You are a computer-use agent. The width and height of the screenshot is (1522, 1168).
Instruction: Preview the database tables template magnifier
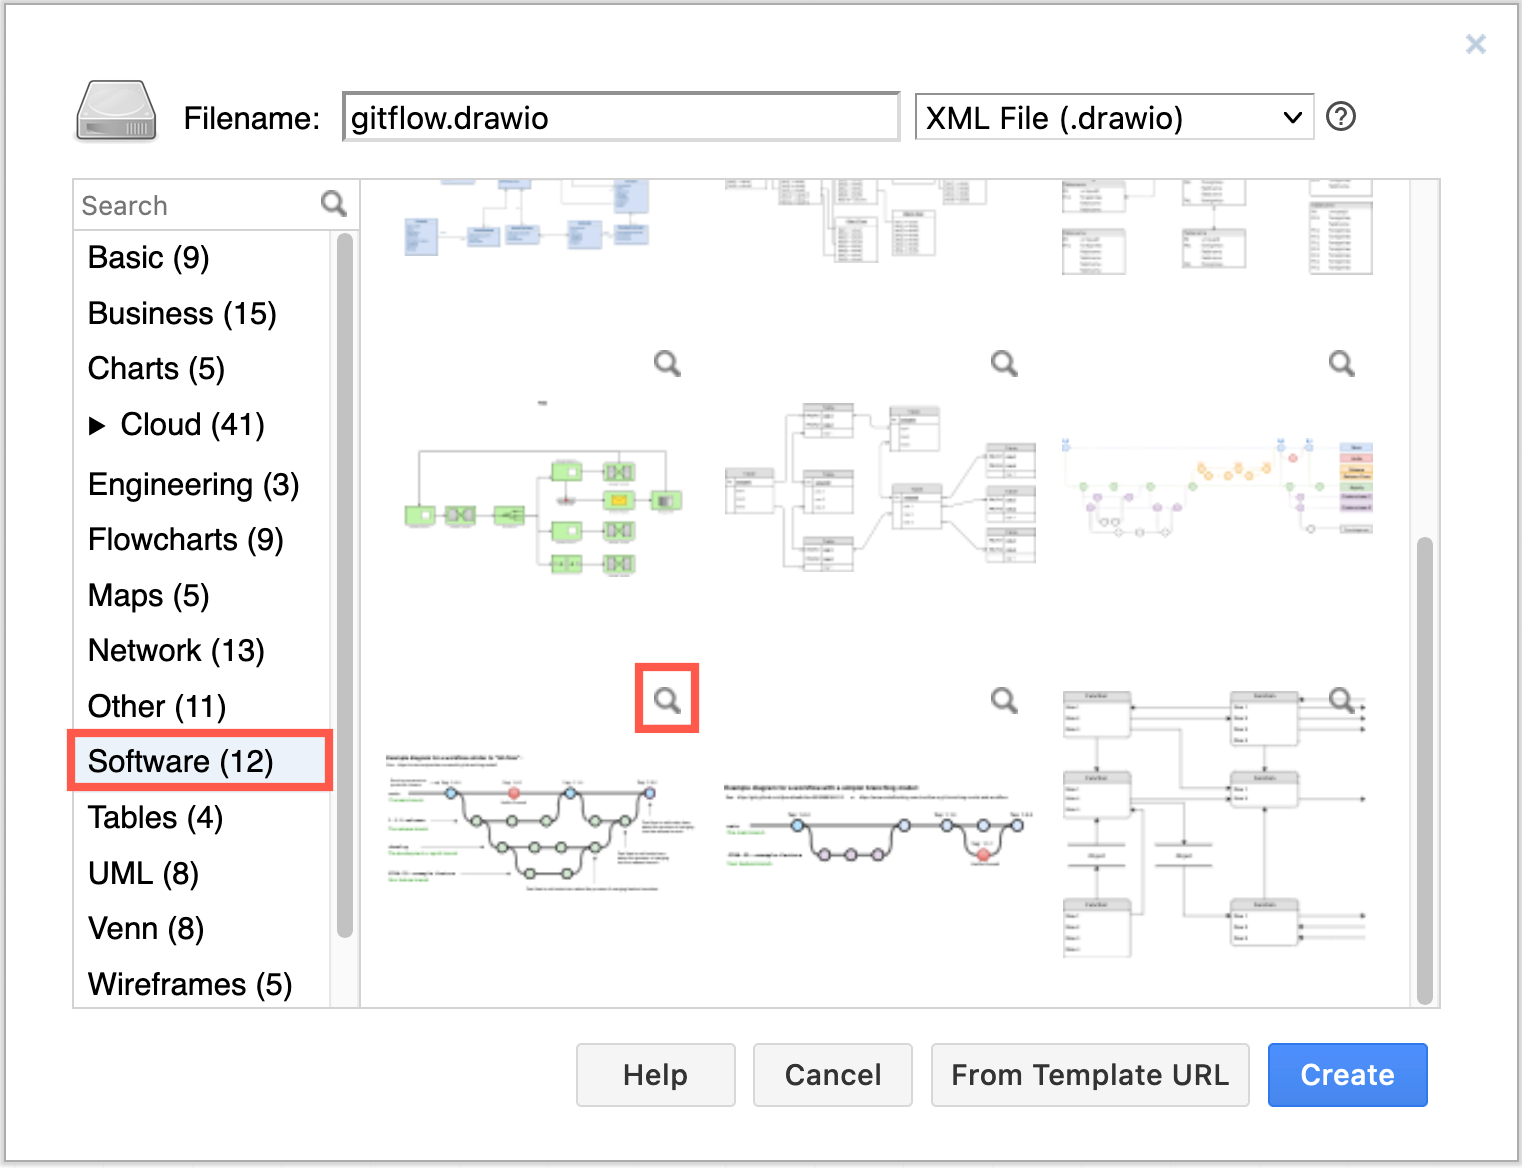click(x=1004, y=363)
